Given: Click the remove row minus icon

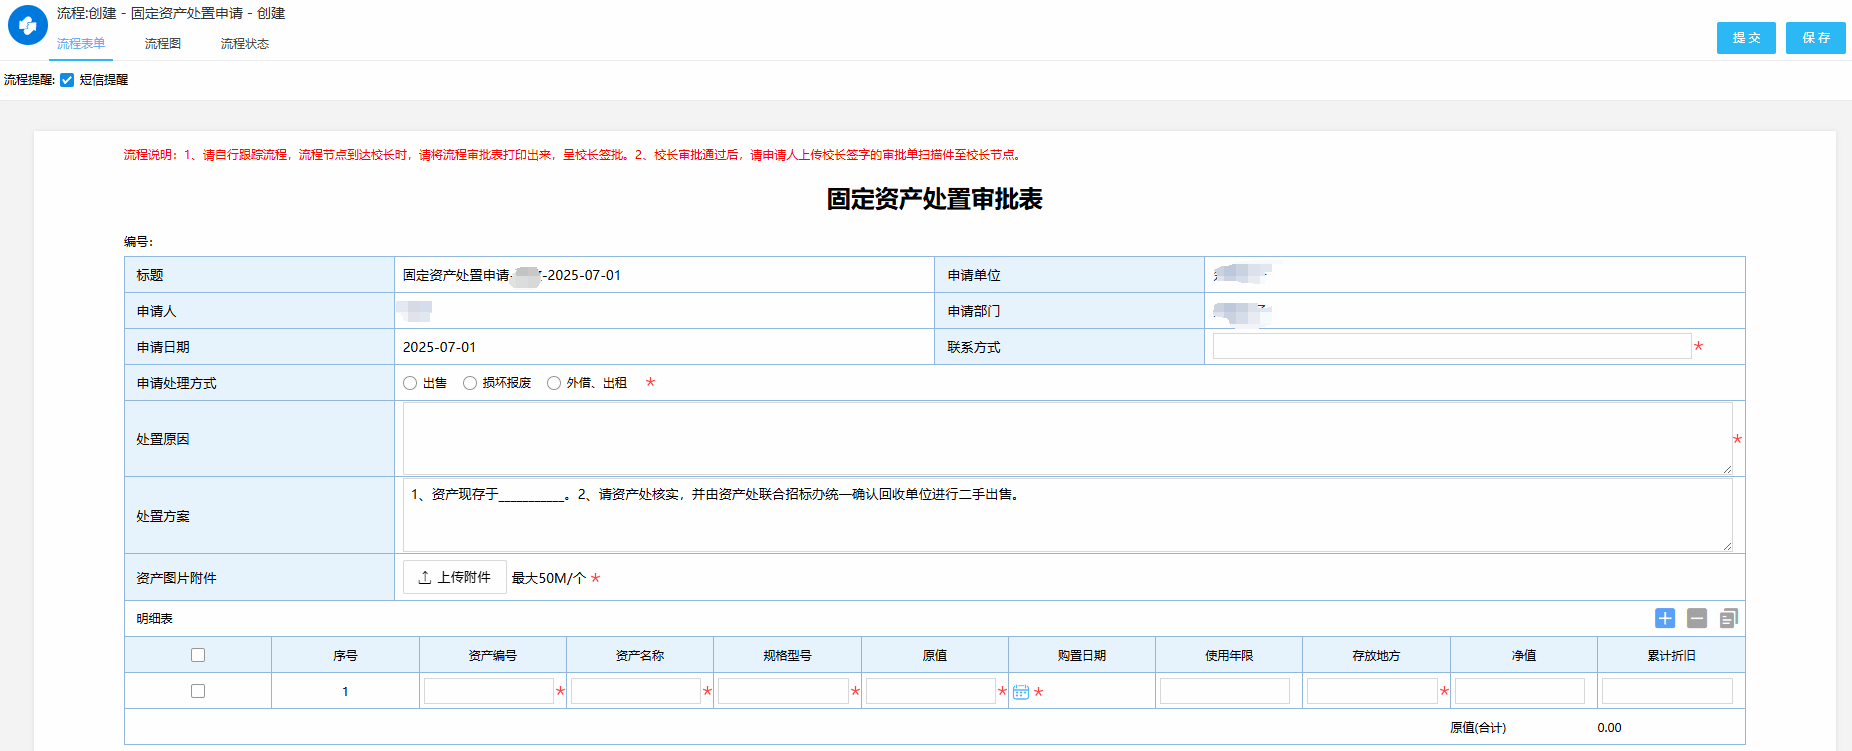Looking at the screenshot, I should [x=1697, y=618].
